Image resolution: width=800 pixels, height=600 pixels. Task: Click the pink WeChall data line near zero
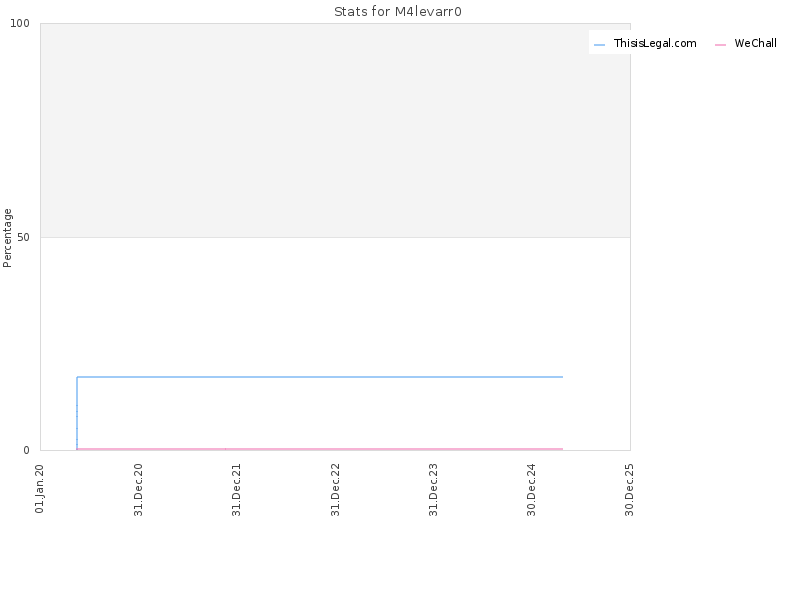[x=320, y=449]
